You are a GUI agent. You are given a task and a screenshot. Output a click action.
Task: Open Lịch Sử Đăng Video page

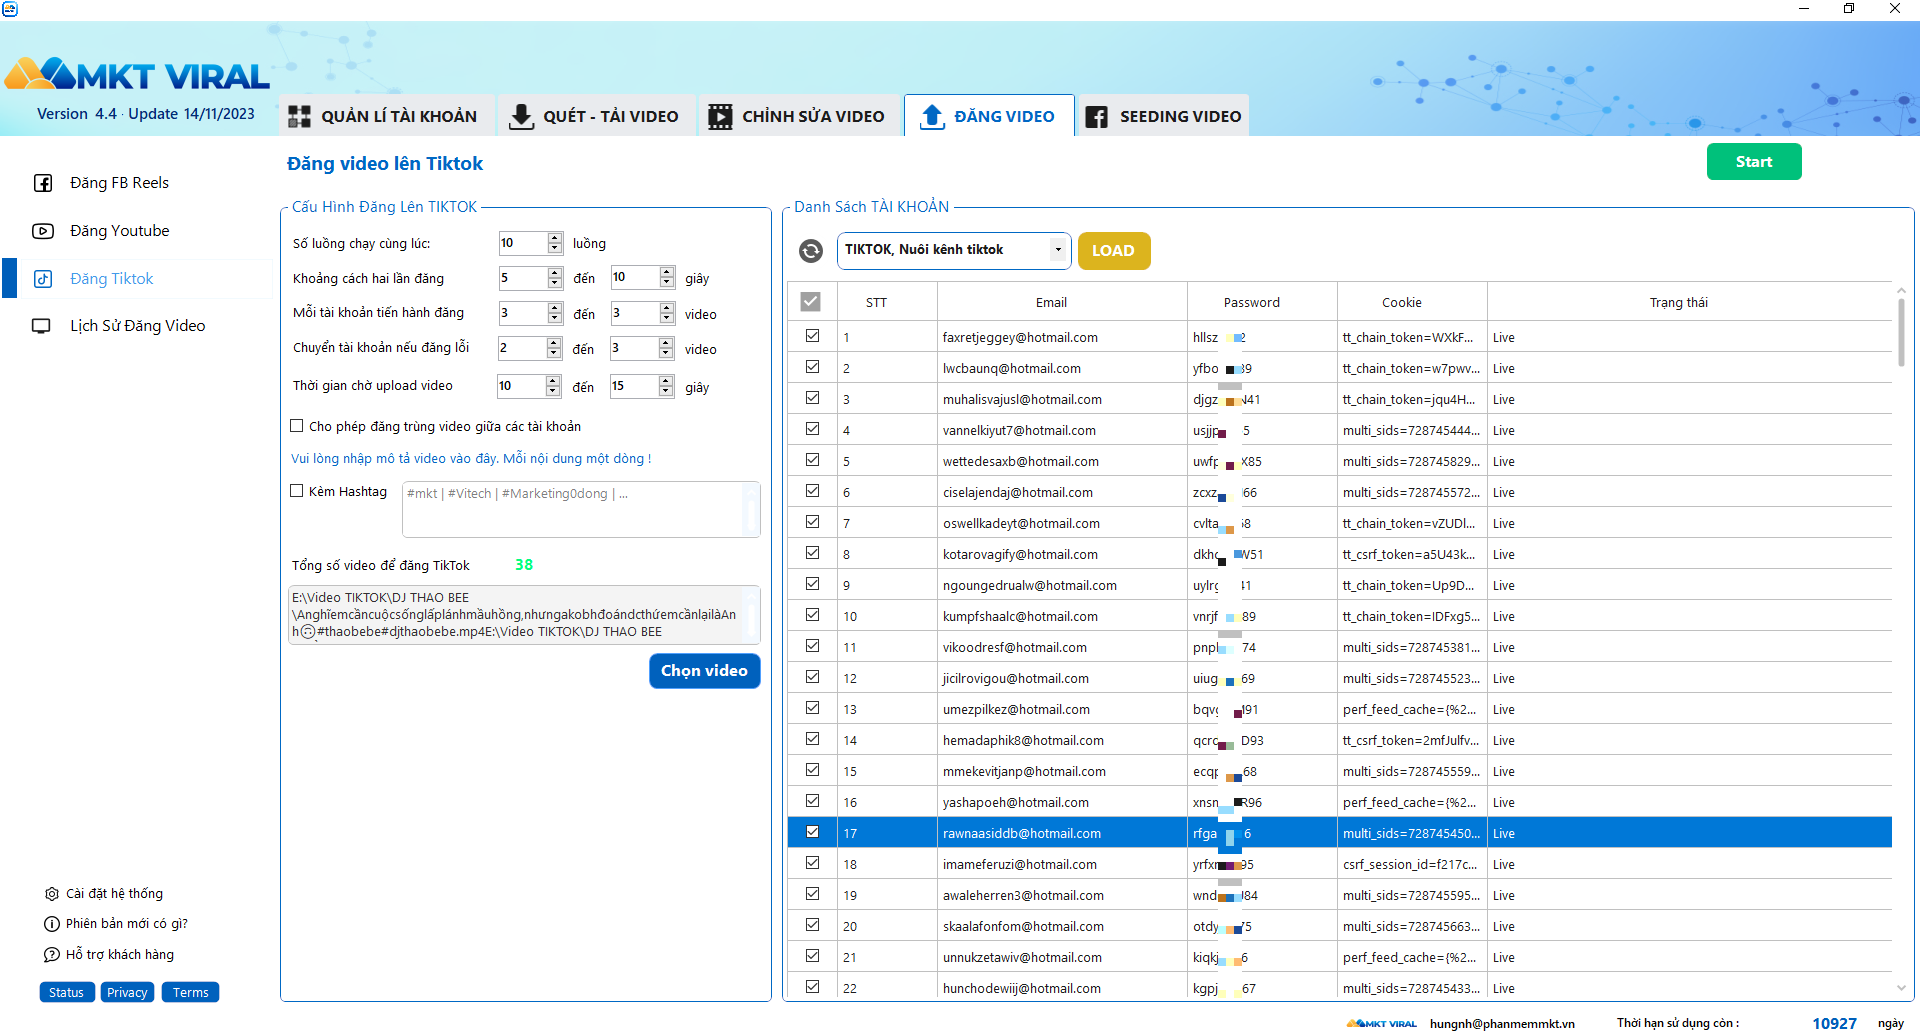point(137,326)
